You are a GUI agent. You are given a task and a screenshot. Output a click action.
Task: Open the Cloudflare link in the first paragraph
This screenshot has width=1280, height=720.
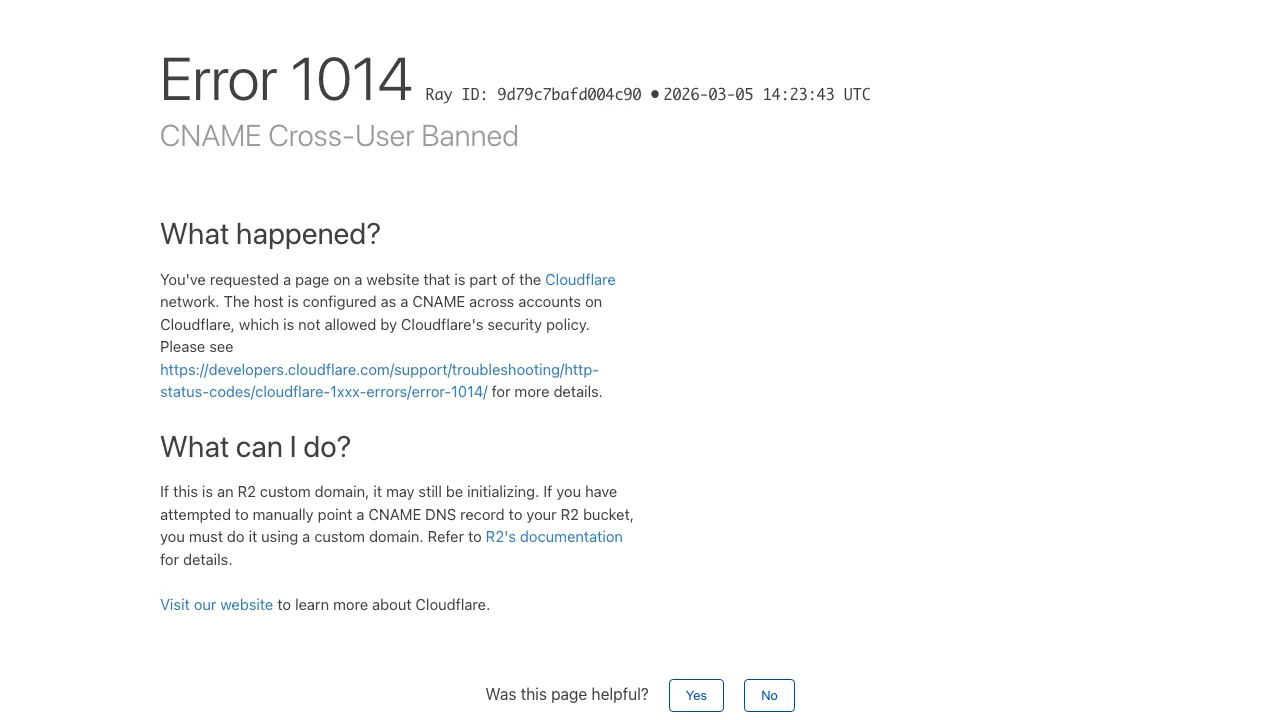[x=580, y=280]
